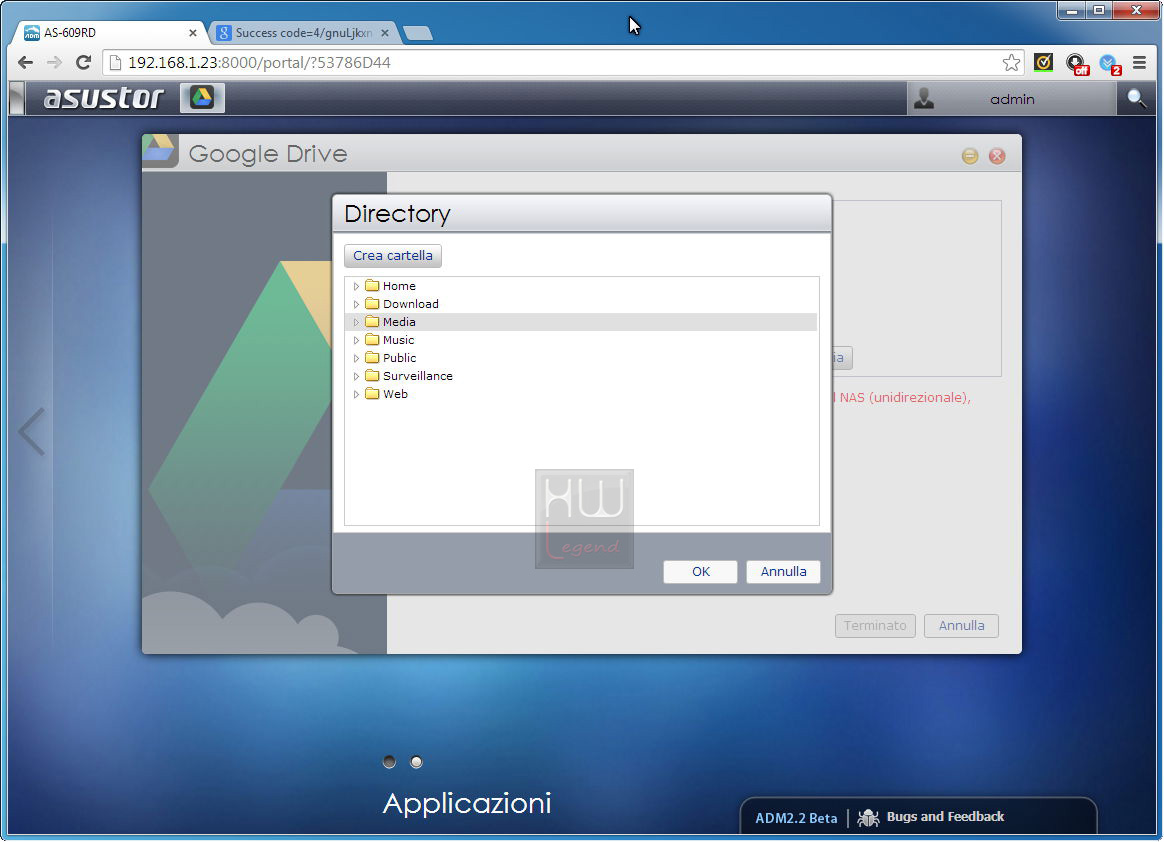Click the Home folder icon
This screenshot has width=1164, height=842.
click(372, 286)
